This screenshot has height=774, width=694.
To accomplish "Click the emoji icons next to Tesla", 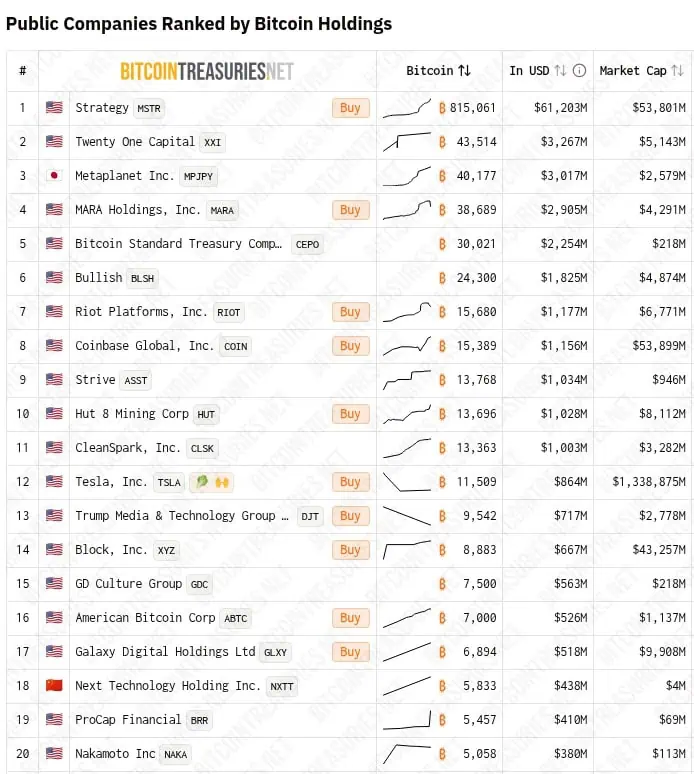I will 209,482.
